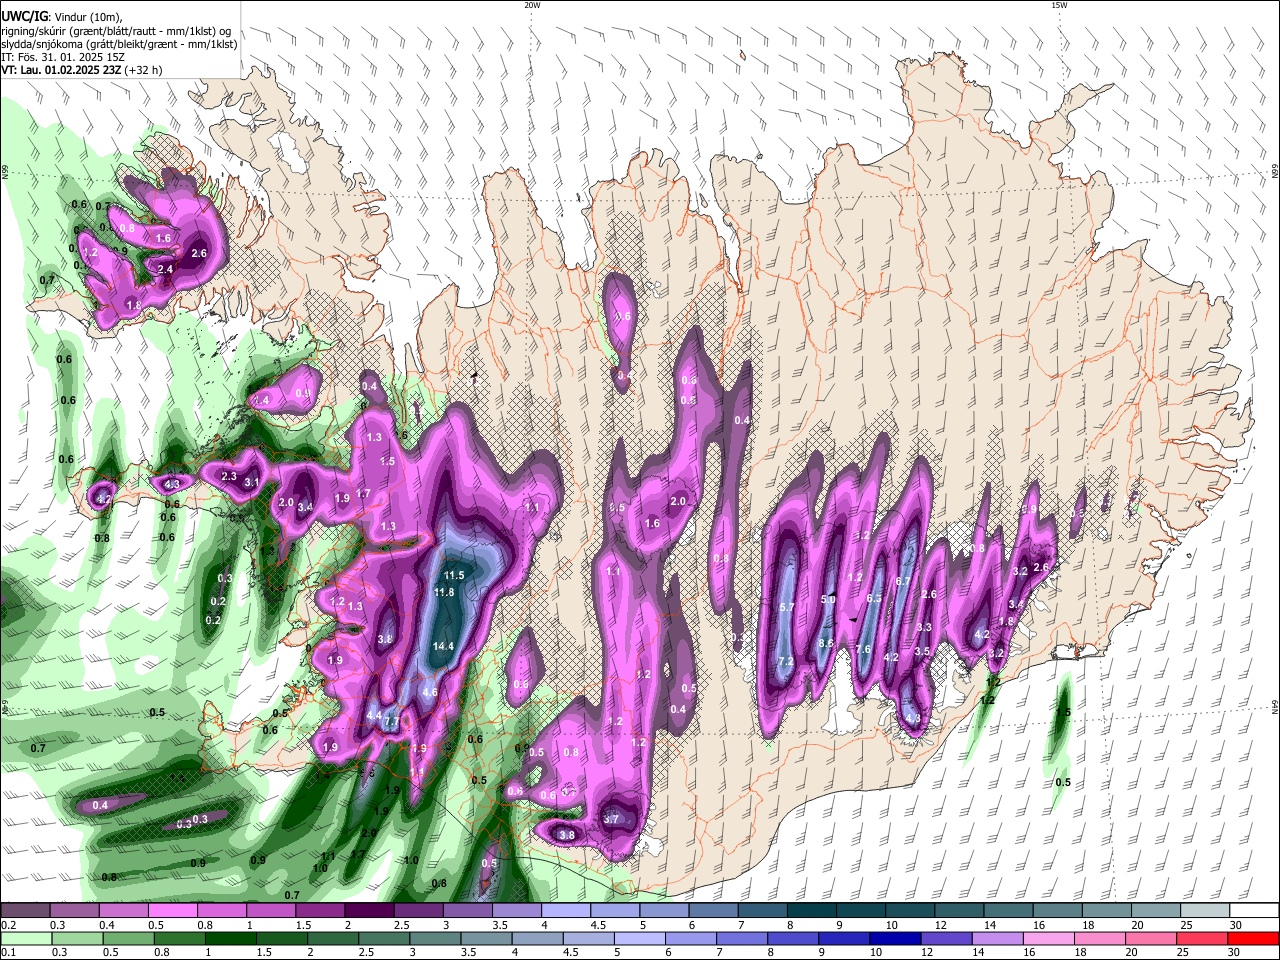Select the 7.6 value on the map

click(864, 649)
